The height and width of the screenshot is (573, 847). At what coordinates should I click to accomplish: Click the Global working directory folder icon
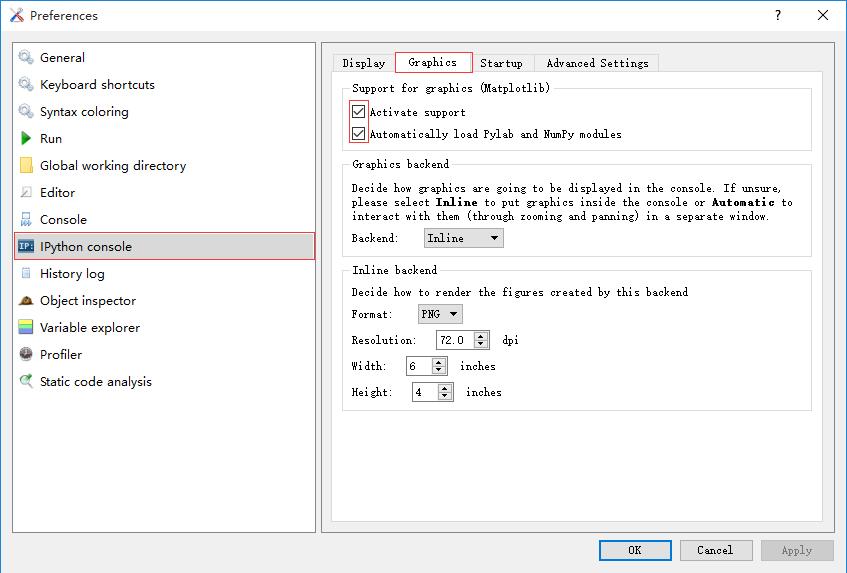(26, 165)
